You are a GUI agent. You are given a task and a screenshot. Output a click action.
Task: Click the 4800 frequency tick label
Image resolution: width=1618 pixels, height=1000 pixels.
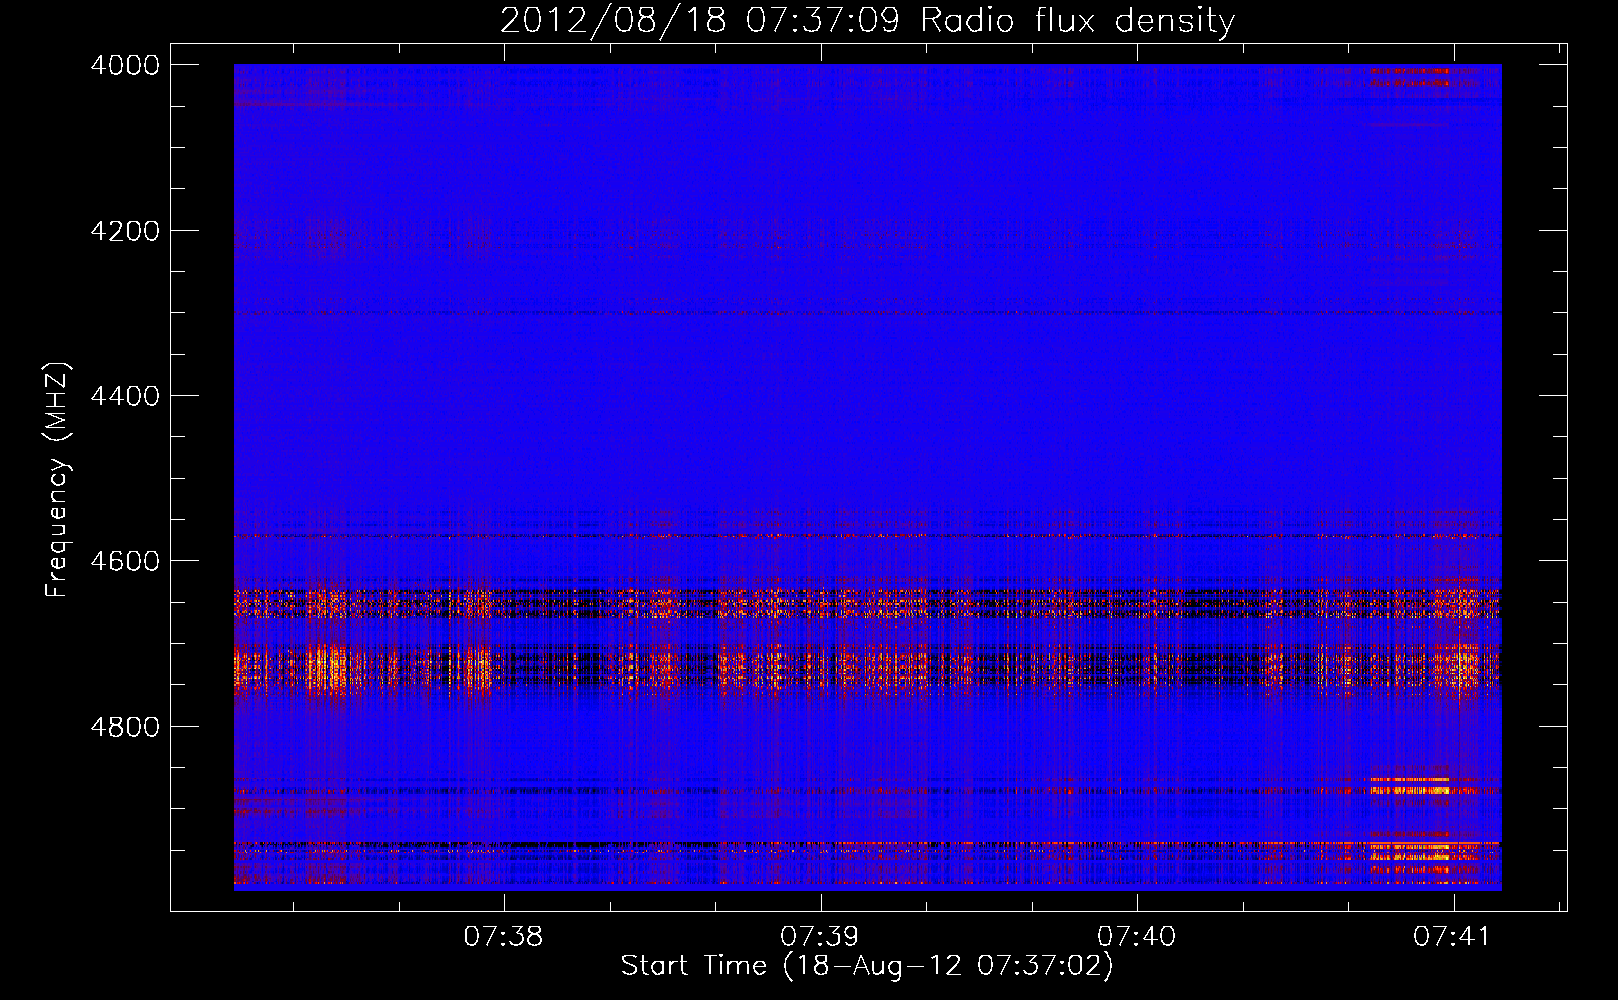125,727
